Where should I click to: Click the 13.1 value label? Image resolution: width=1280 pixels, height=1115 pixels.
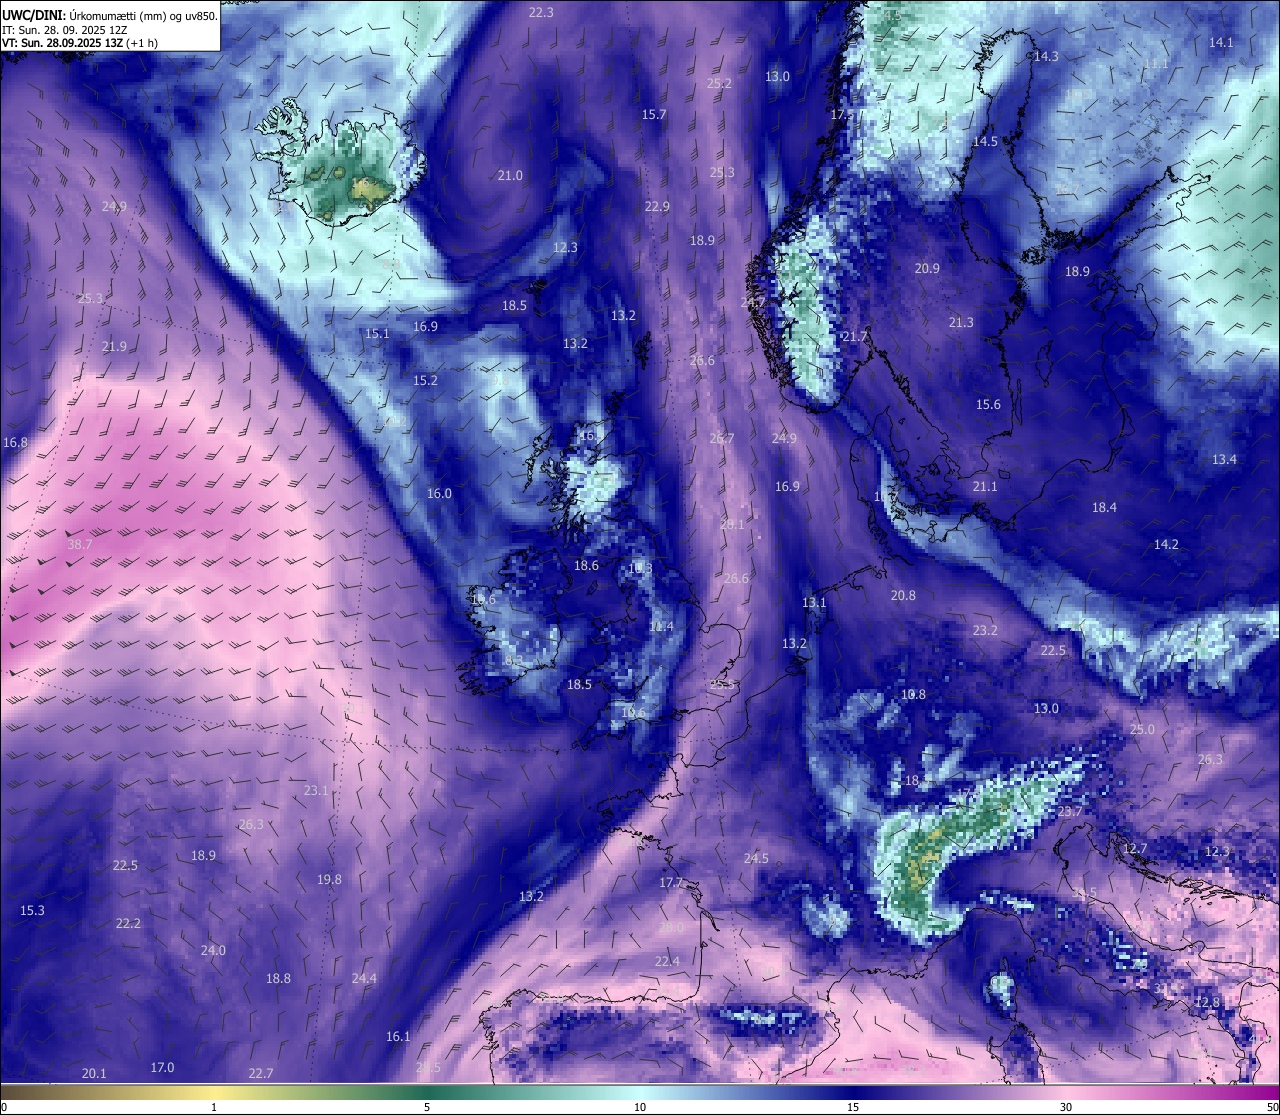click(x=814, y=603)
